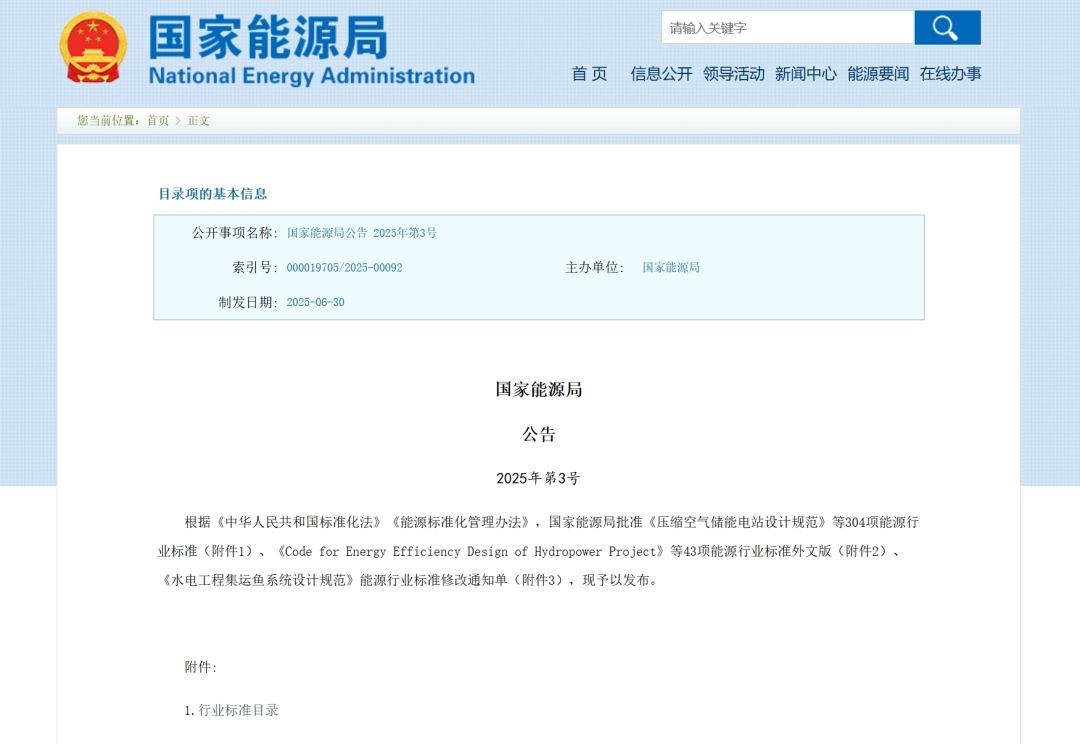Click the centered 公告 article heading
The height and width of the screenshot is (744, 1080).
point(538,434)
